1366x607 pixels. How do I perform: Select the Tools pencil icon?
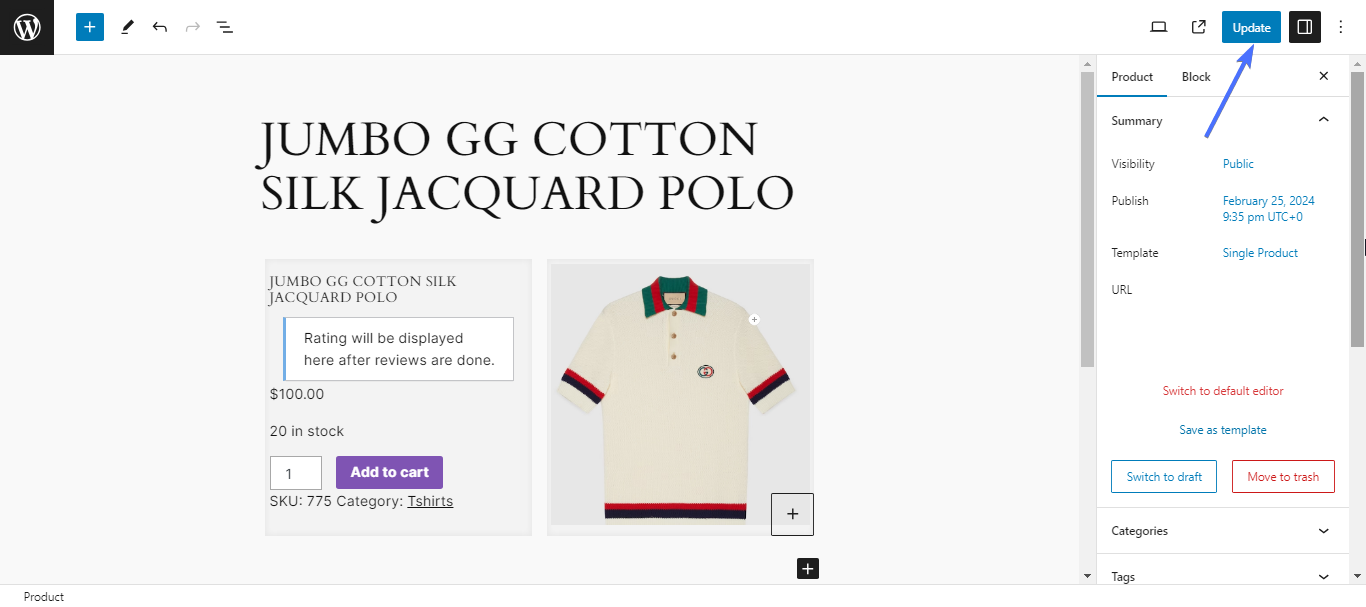click(127, 27)
